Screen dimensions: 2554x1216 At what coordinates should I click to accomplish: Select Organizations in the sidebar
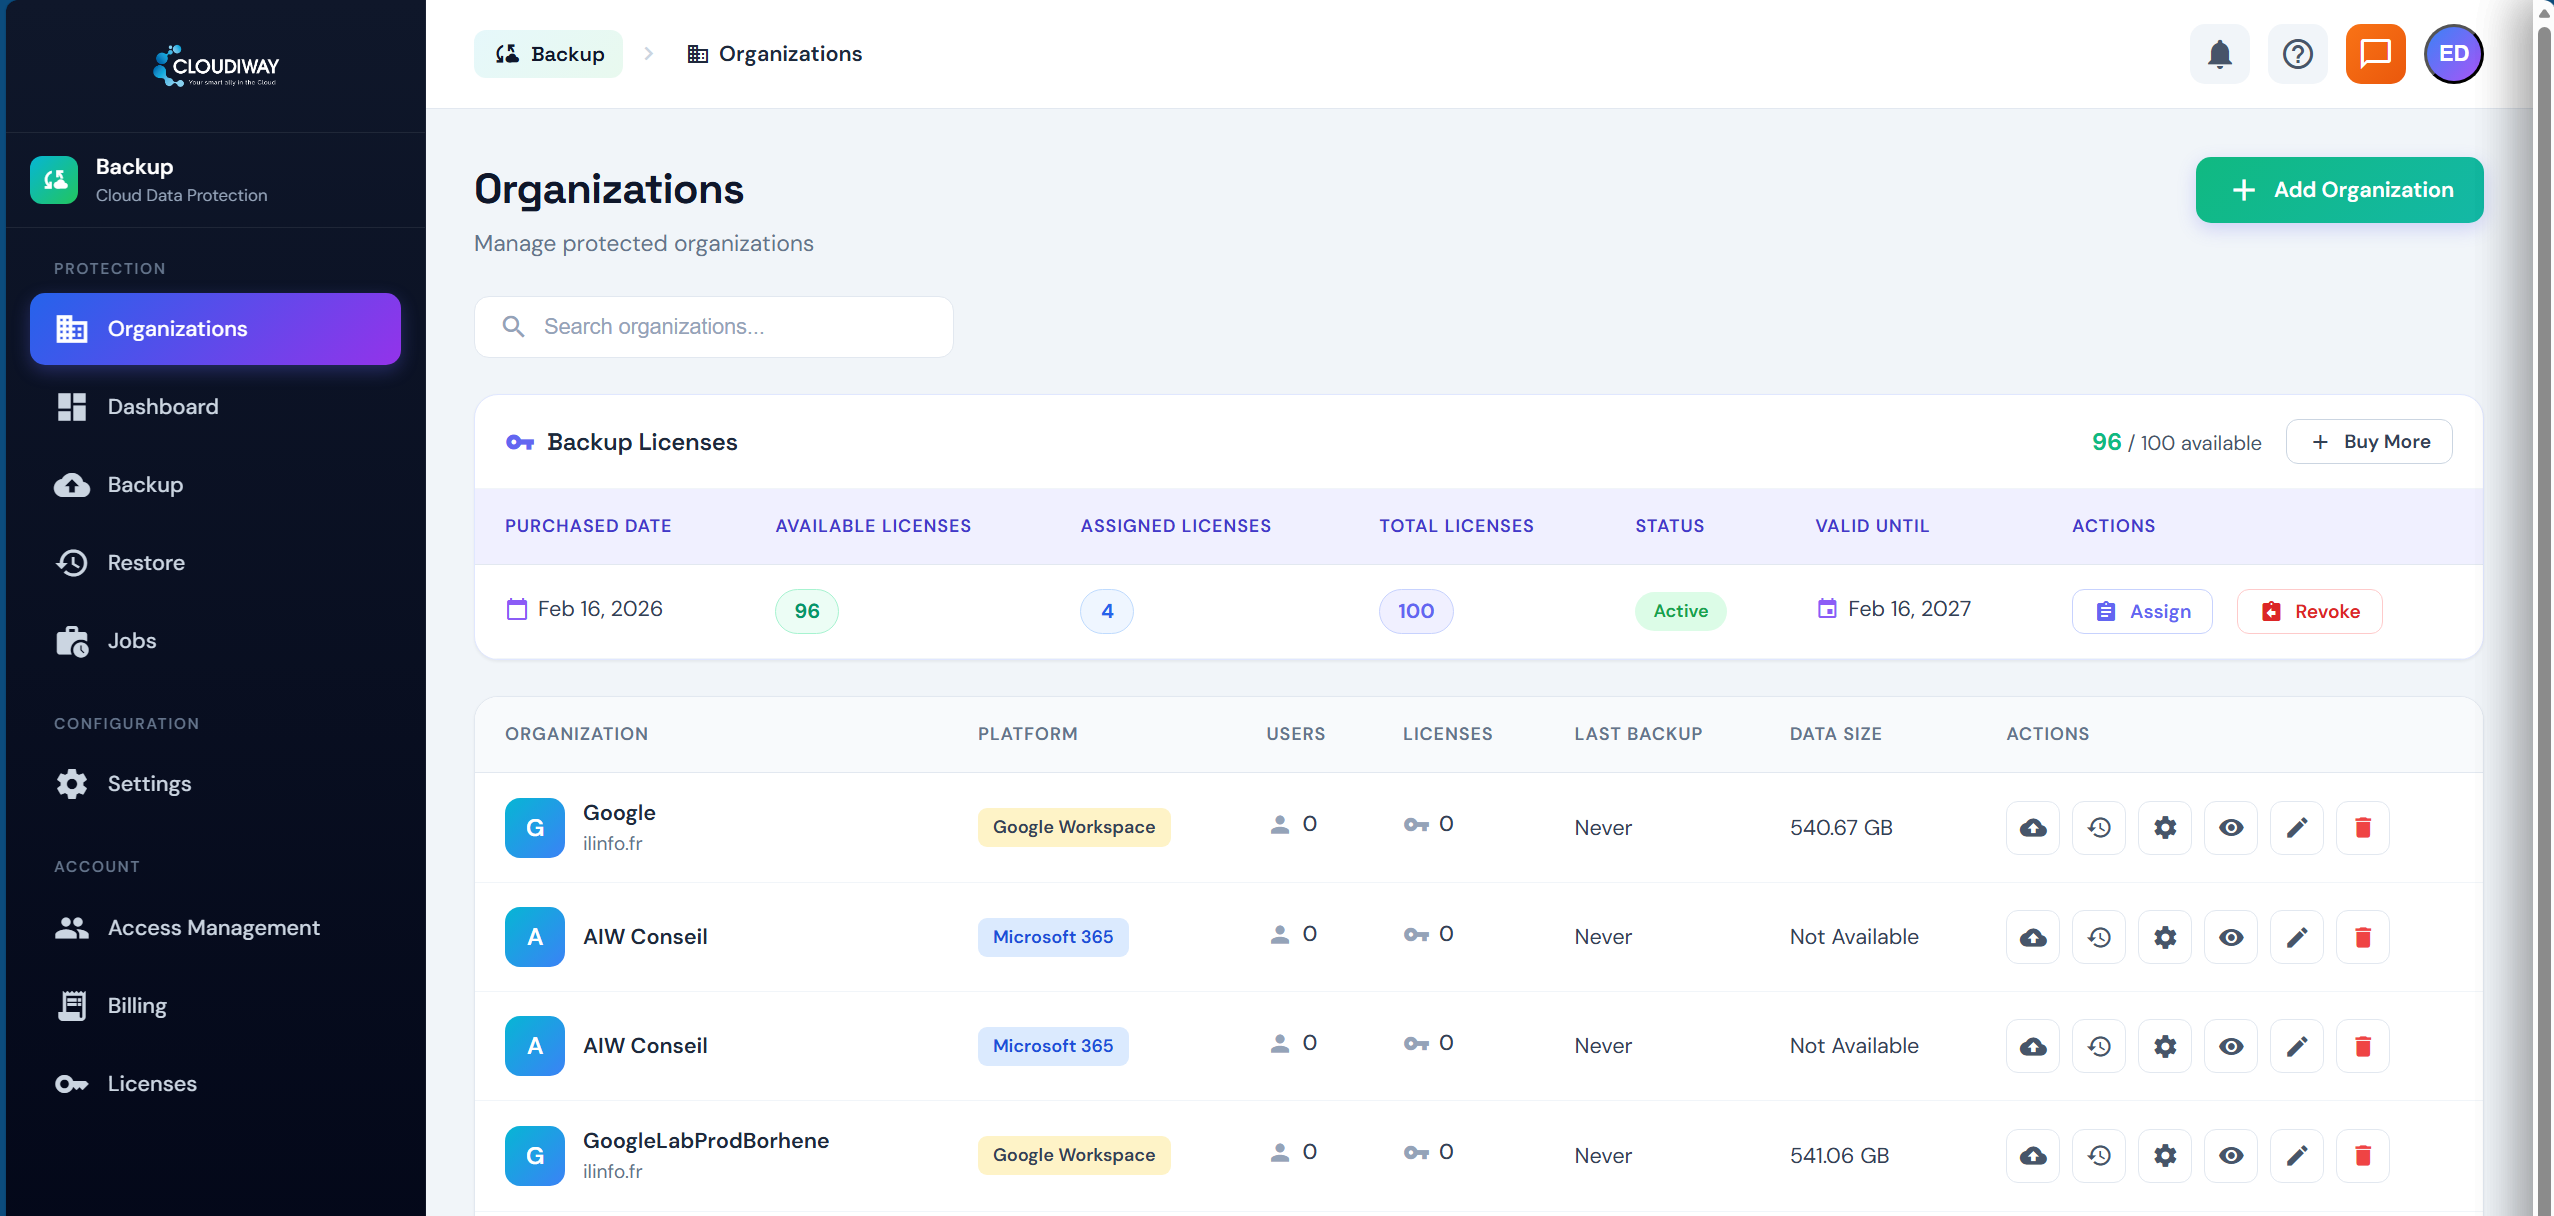(x=215, y=329)
